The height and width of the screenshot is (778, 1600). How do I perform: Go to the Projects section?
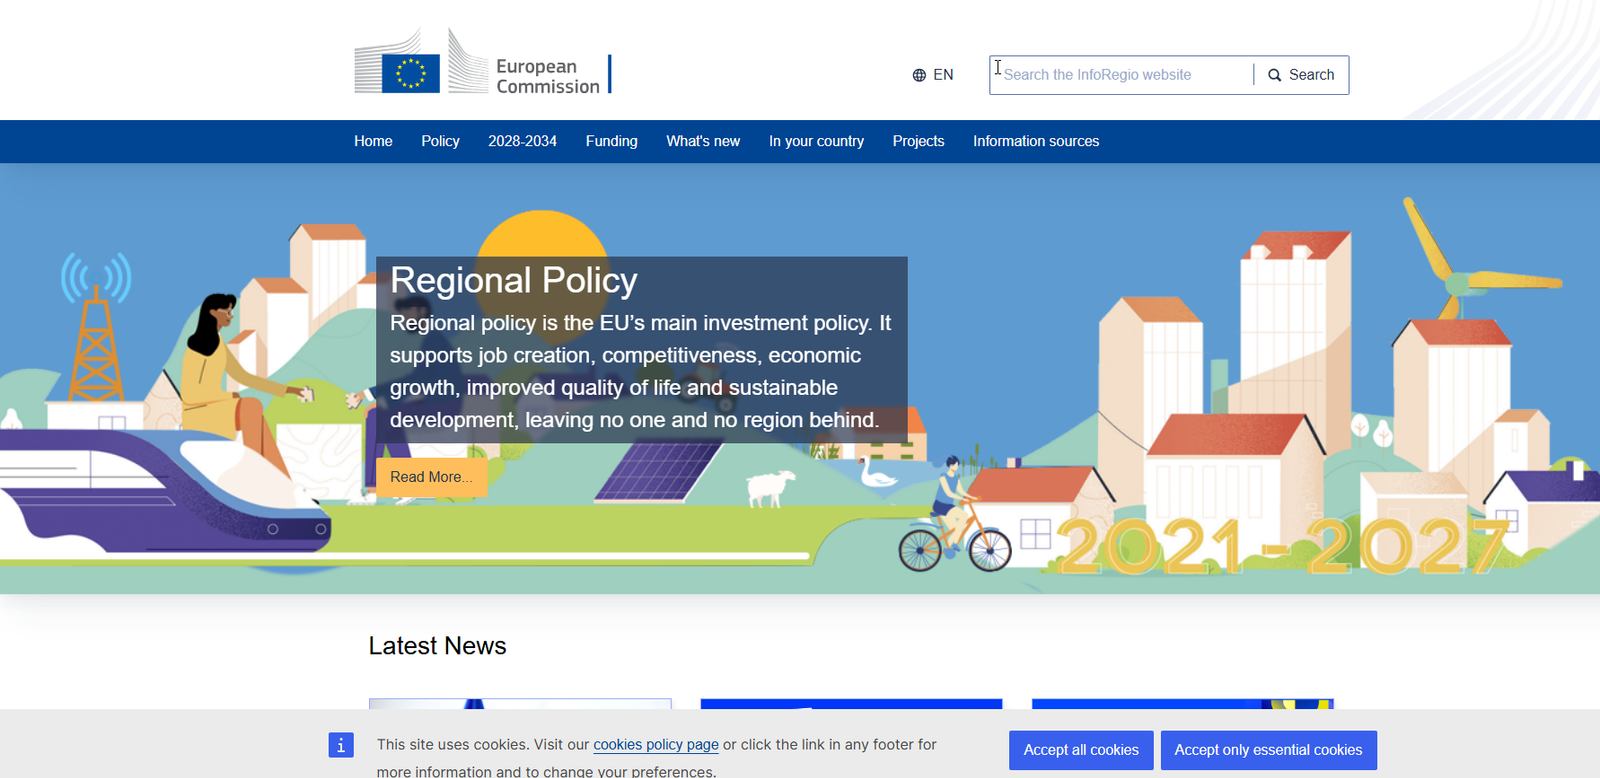pos(918,141)
